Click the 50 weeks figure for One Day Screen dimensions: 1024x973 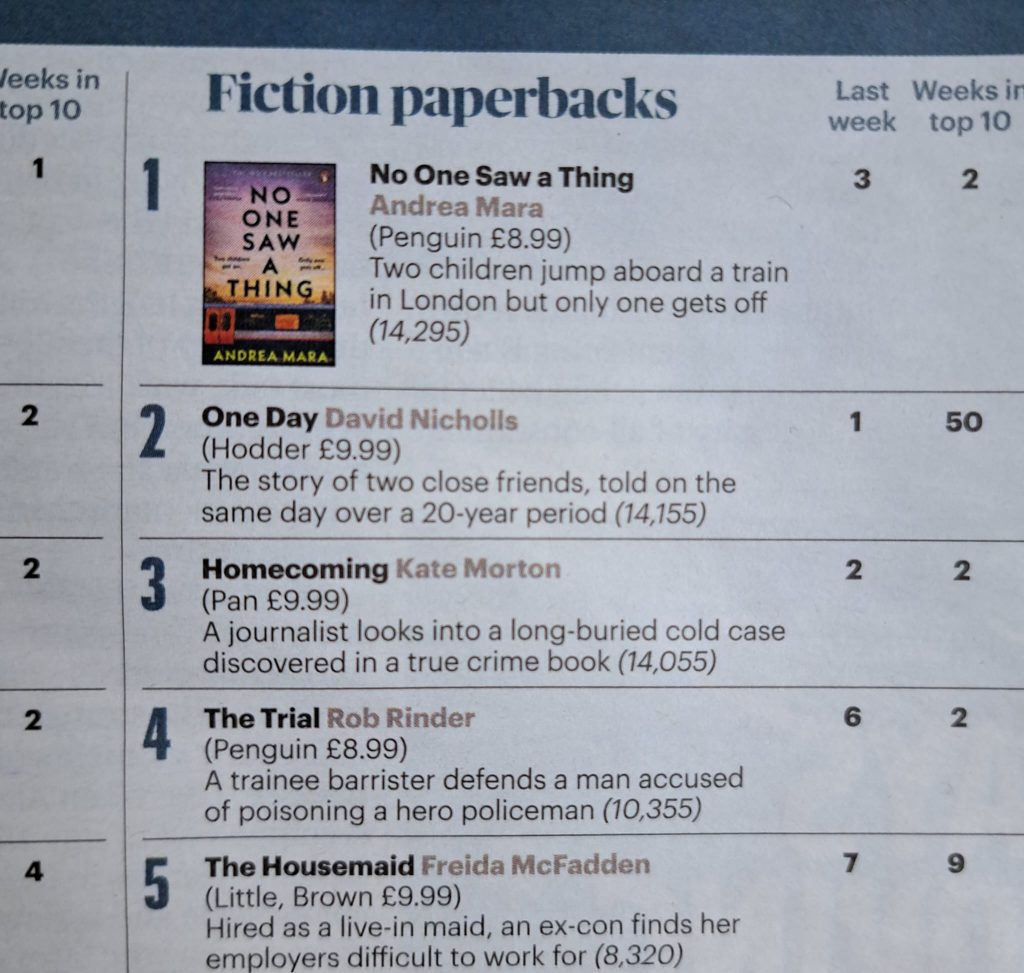[x=964, y=422]
